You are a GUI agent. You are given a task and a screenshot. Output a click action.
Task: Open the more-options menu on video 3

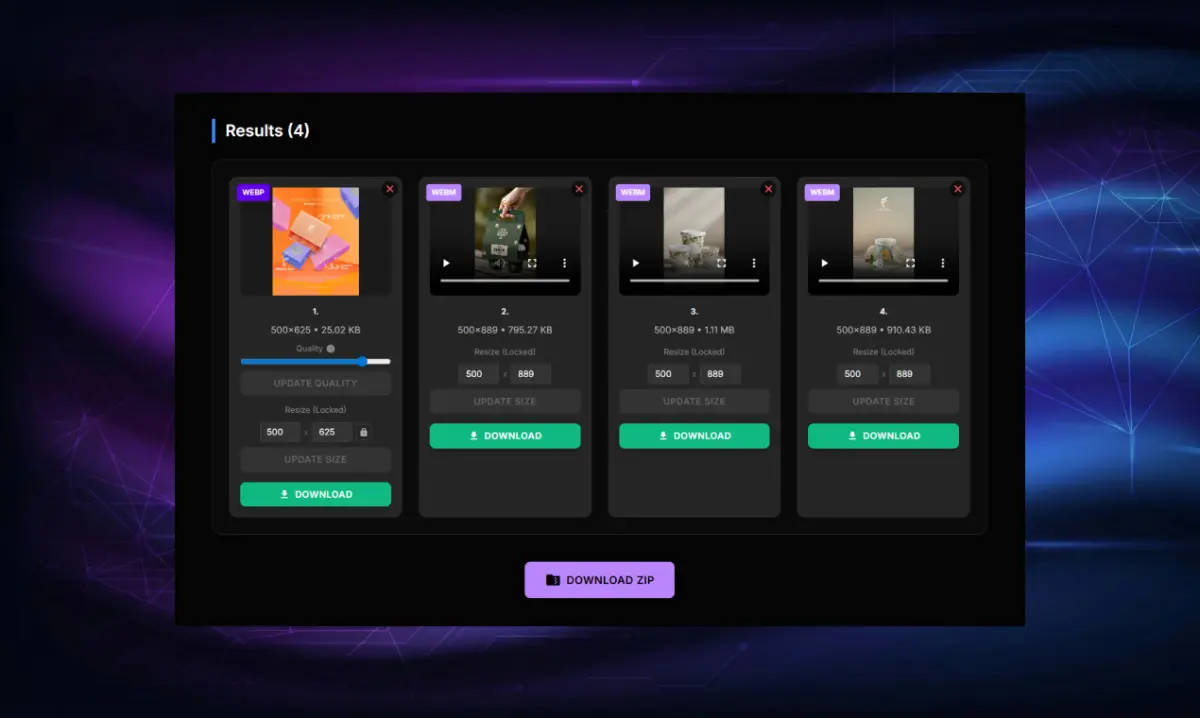point(753,262)
